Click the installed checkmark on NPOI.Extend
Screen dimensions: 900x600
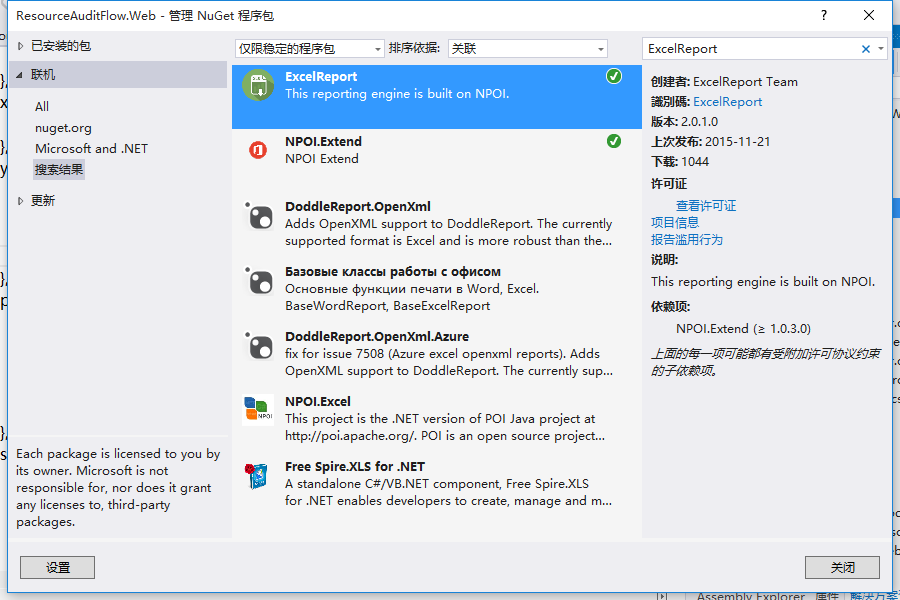click(x=614, y=141)
